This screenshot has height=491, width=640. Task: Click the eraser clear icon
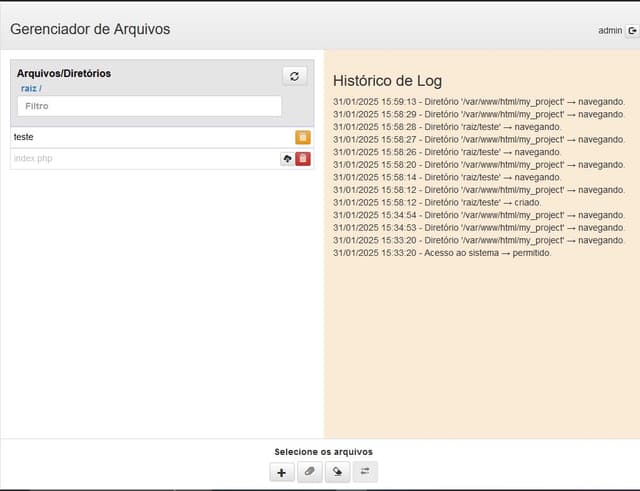(x=337, y=472)
